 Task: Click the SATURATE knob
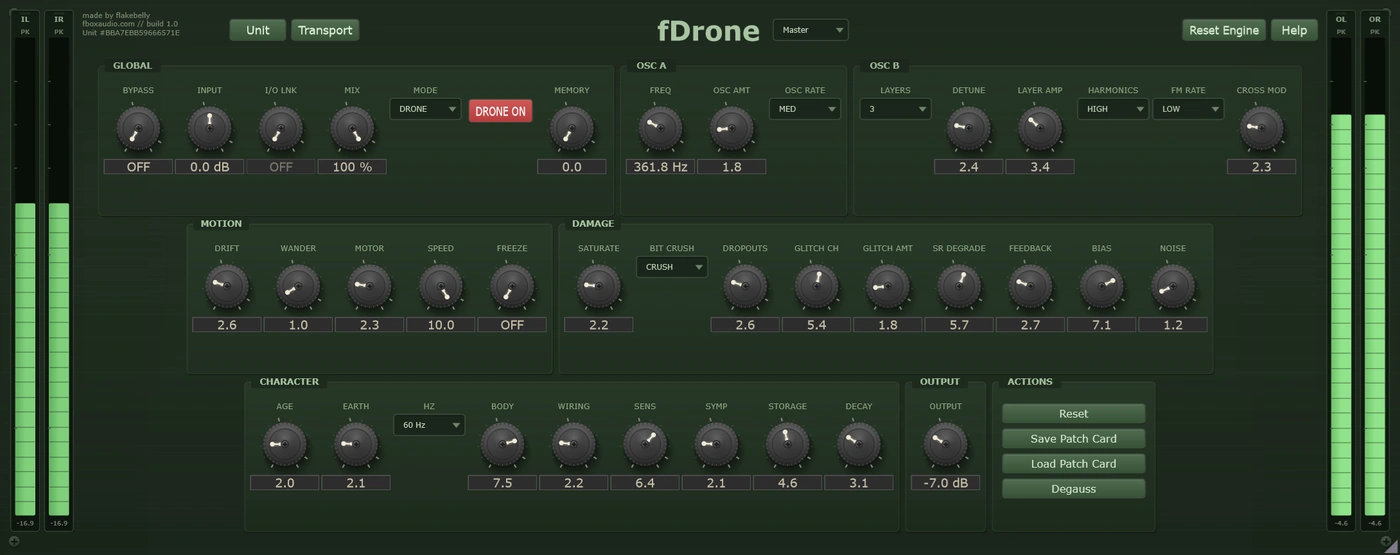coord(598,287)
